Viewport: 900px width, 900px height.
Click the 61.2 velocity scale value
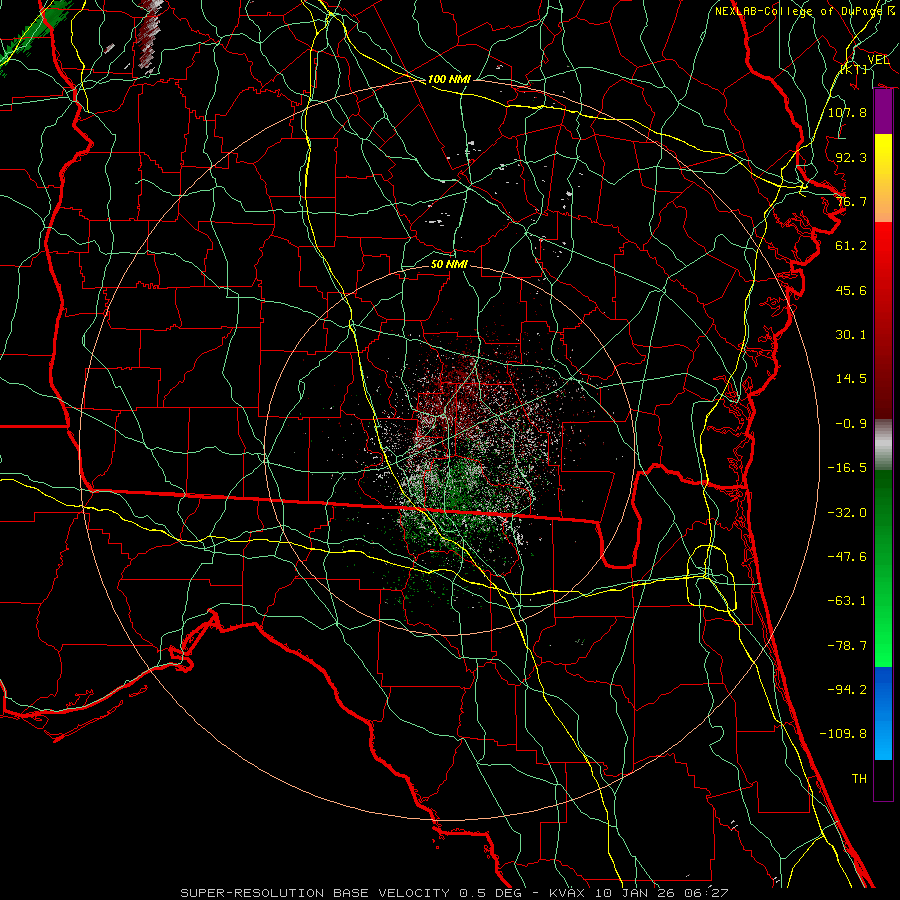click(x=851, y=246)
